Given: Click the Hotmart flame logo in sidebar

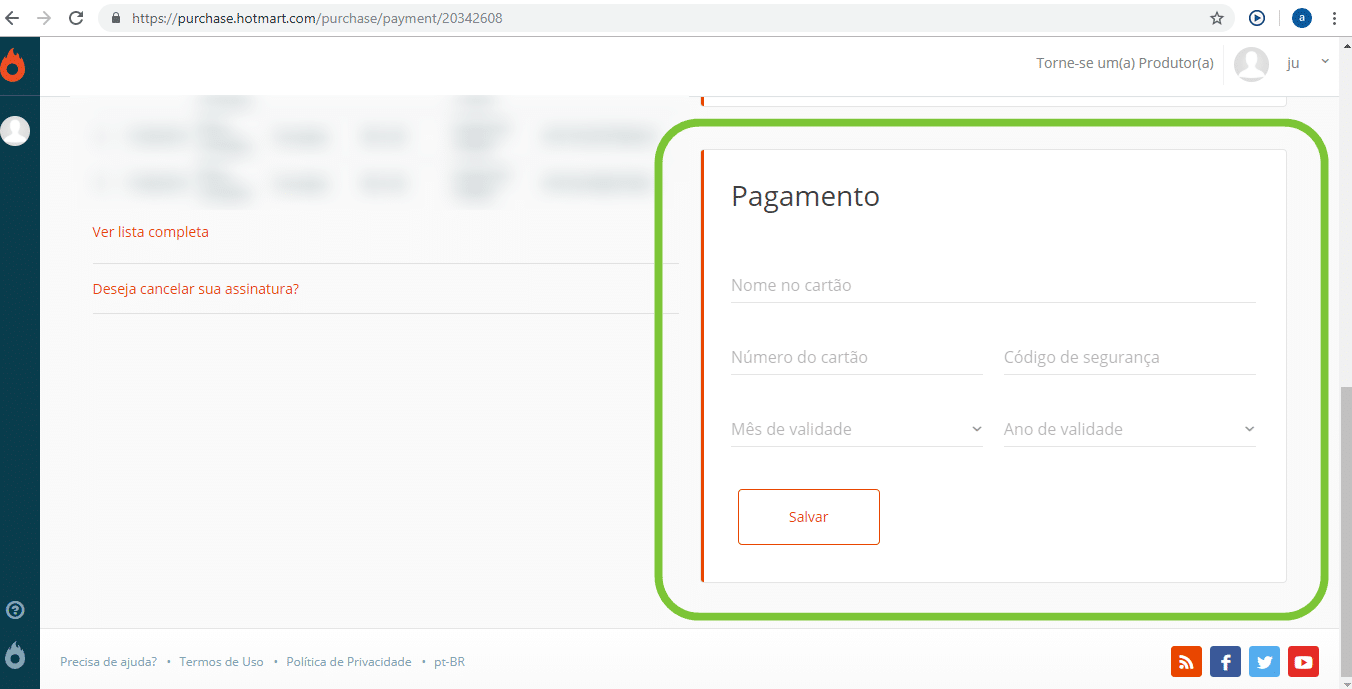Looking at the screenshot, I should click(13, 65).
